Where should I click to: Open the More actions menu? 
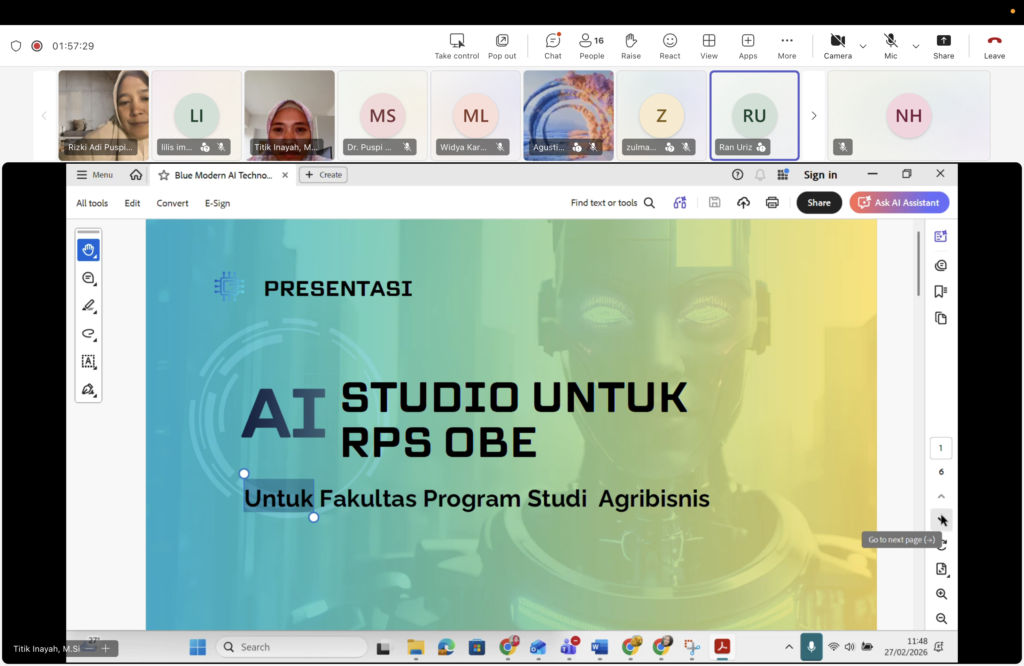(787, 41)
